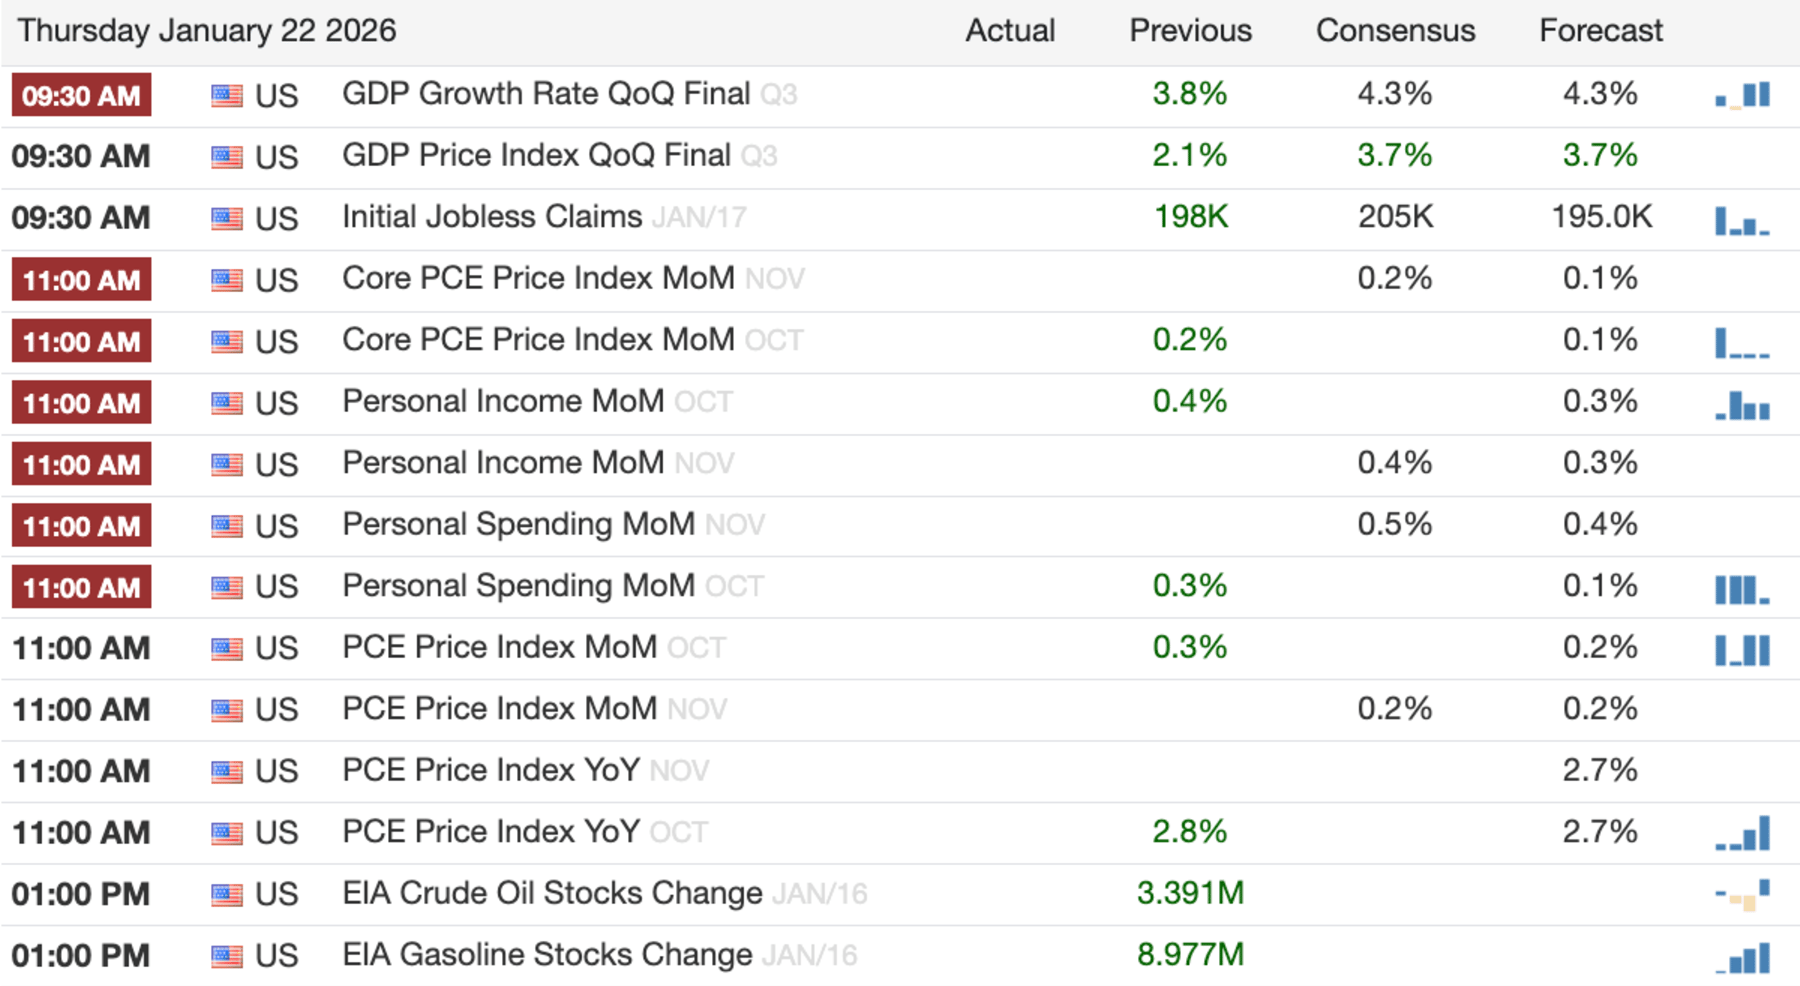Open the GDP Growth Rate QoQ Final link
Viewport: 1800px width, 986px height.
point(546,94)
